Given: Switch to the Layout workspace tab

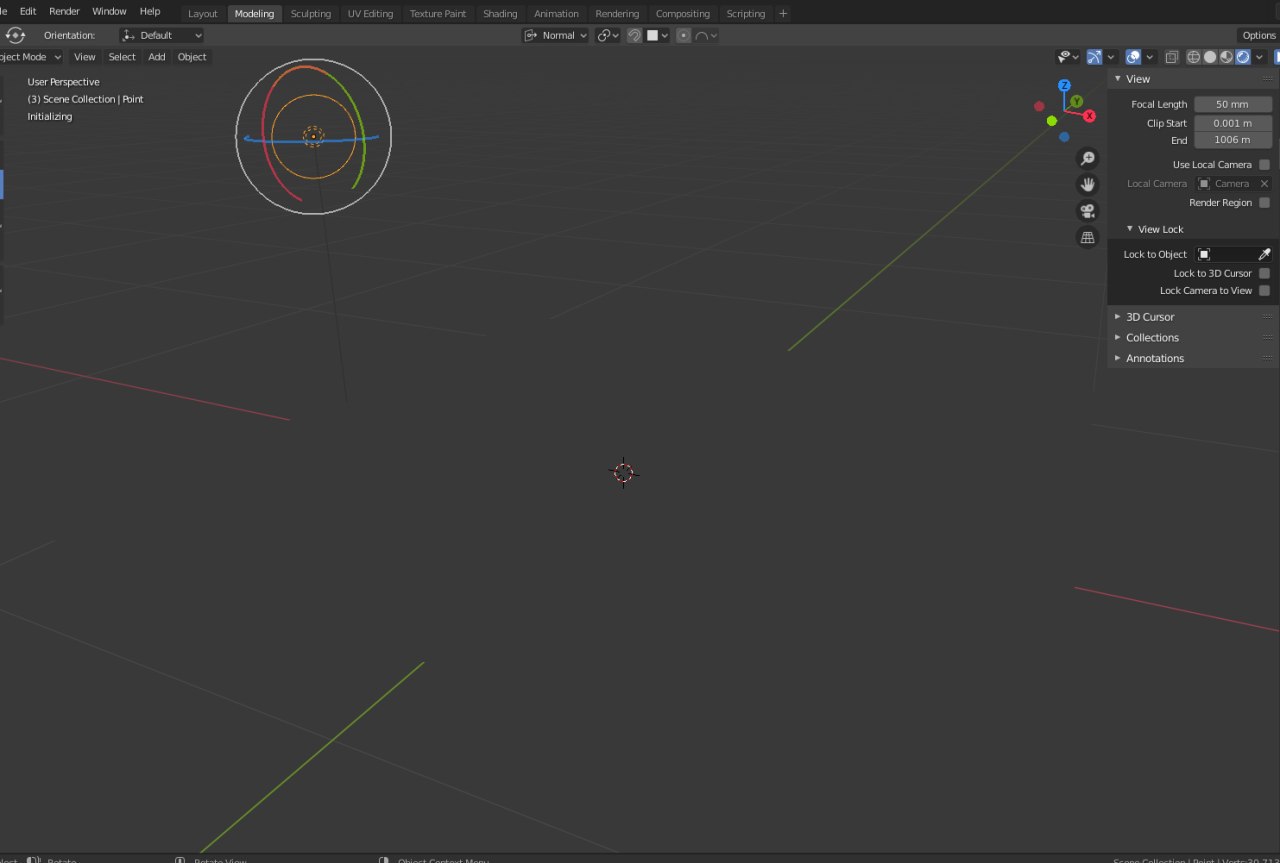Looking at the screenshot, I should tap(203, 14).
